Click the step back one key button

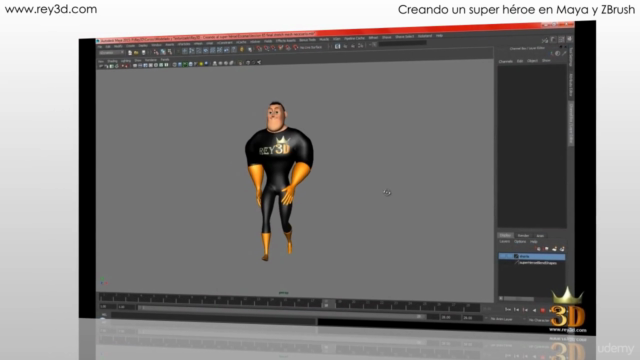[x=525, y=310]
